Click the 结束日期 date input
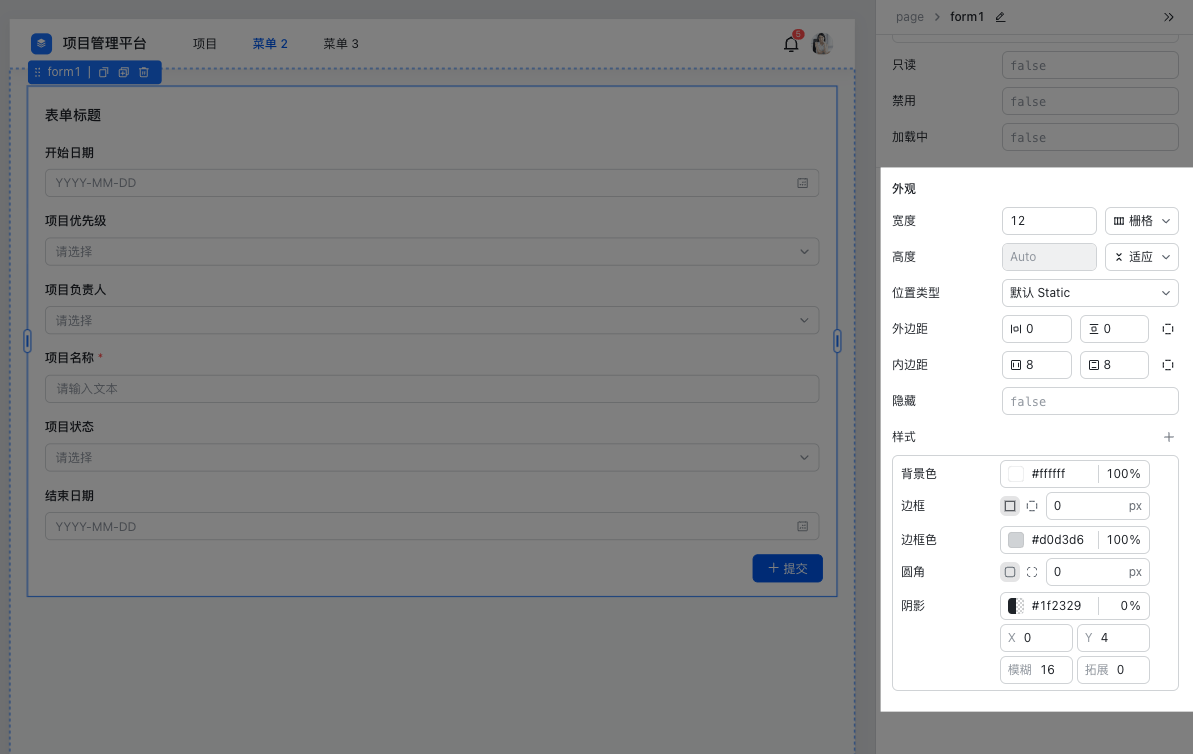 point(431,527)
